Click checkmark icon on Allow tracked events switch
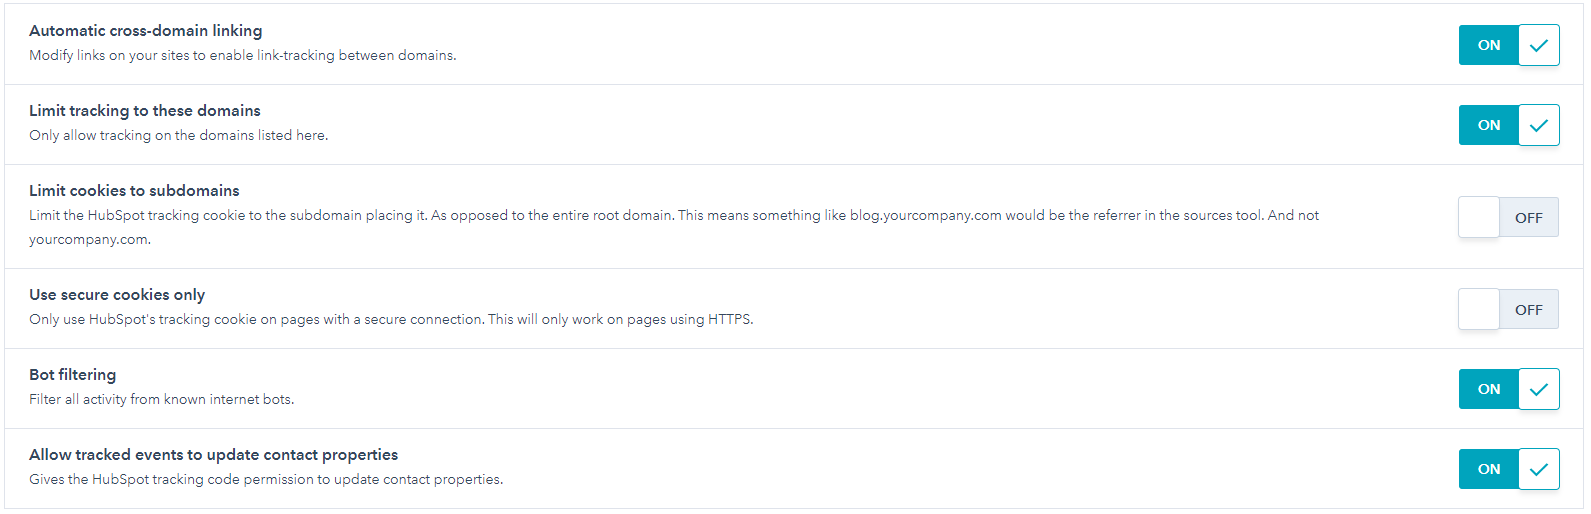 click(1539, 469)
